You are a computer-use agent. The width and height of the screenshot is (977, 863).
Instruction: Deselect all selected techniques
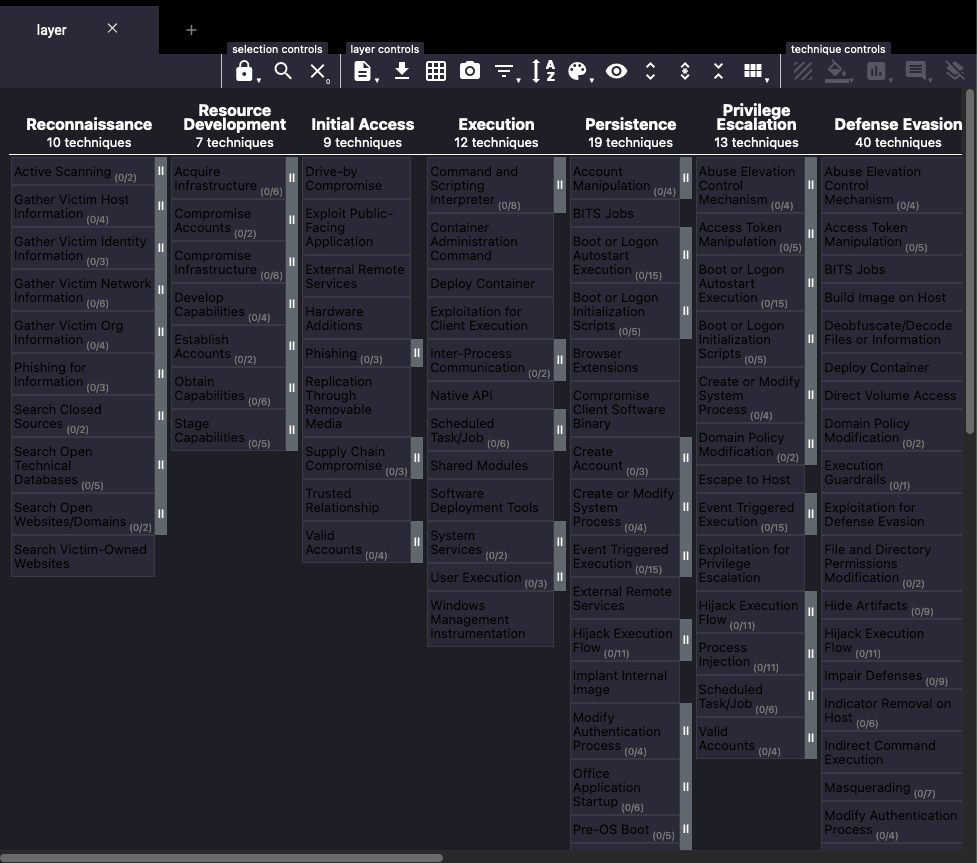click(x=316, y=71)
